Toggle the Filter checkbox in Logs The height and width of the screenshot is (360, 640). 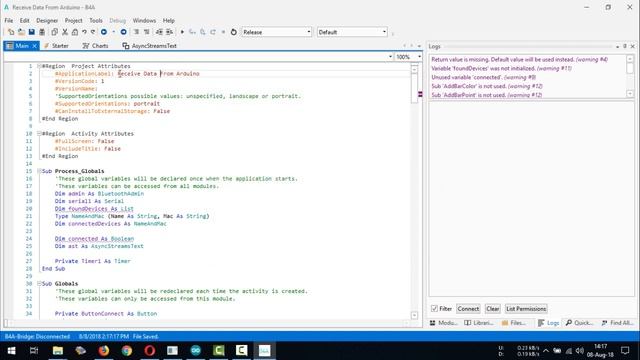click(x=434, y=309)
